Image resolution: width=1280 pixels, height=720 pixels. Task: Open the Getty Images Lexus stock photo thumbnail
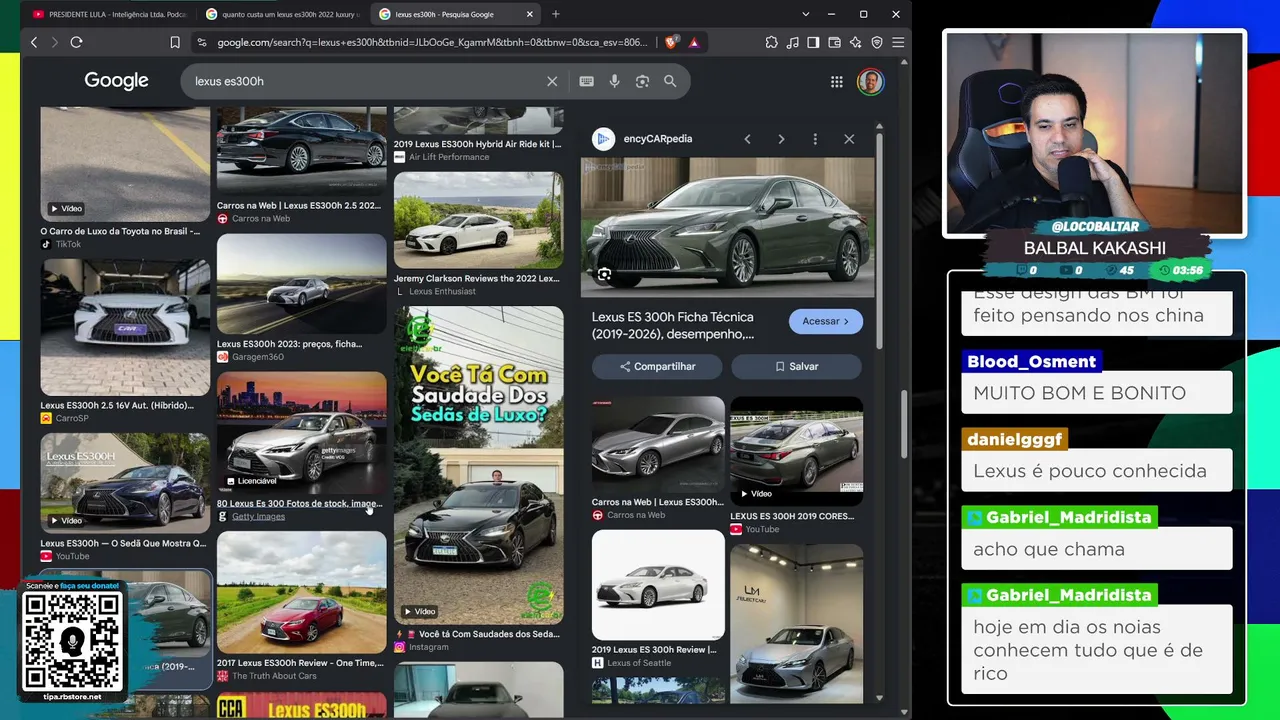(301, 432)
